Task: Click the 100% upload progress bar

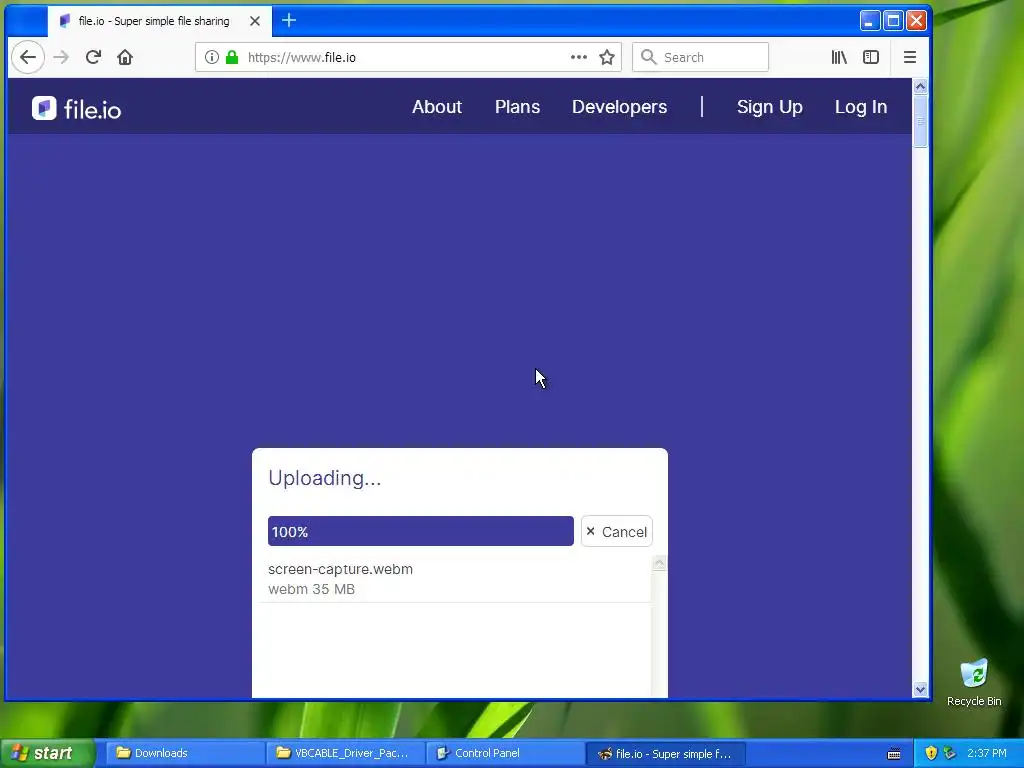Action: click(421, 532)
